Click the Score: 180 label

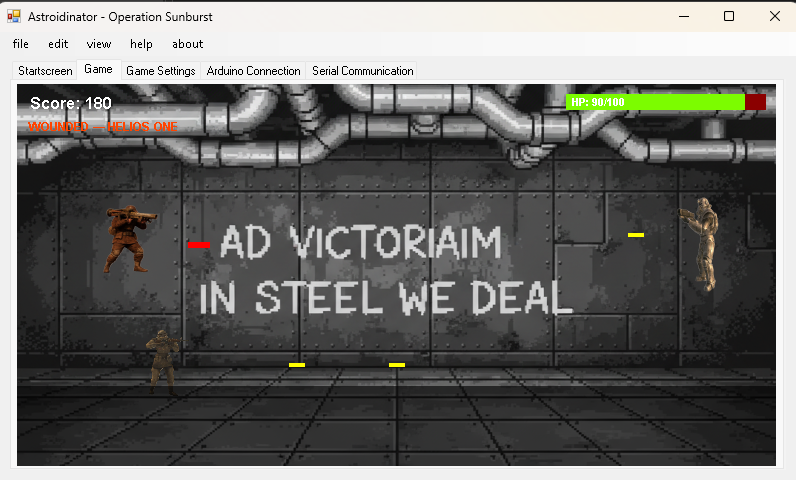71,104
